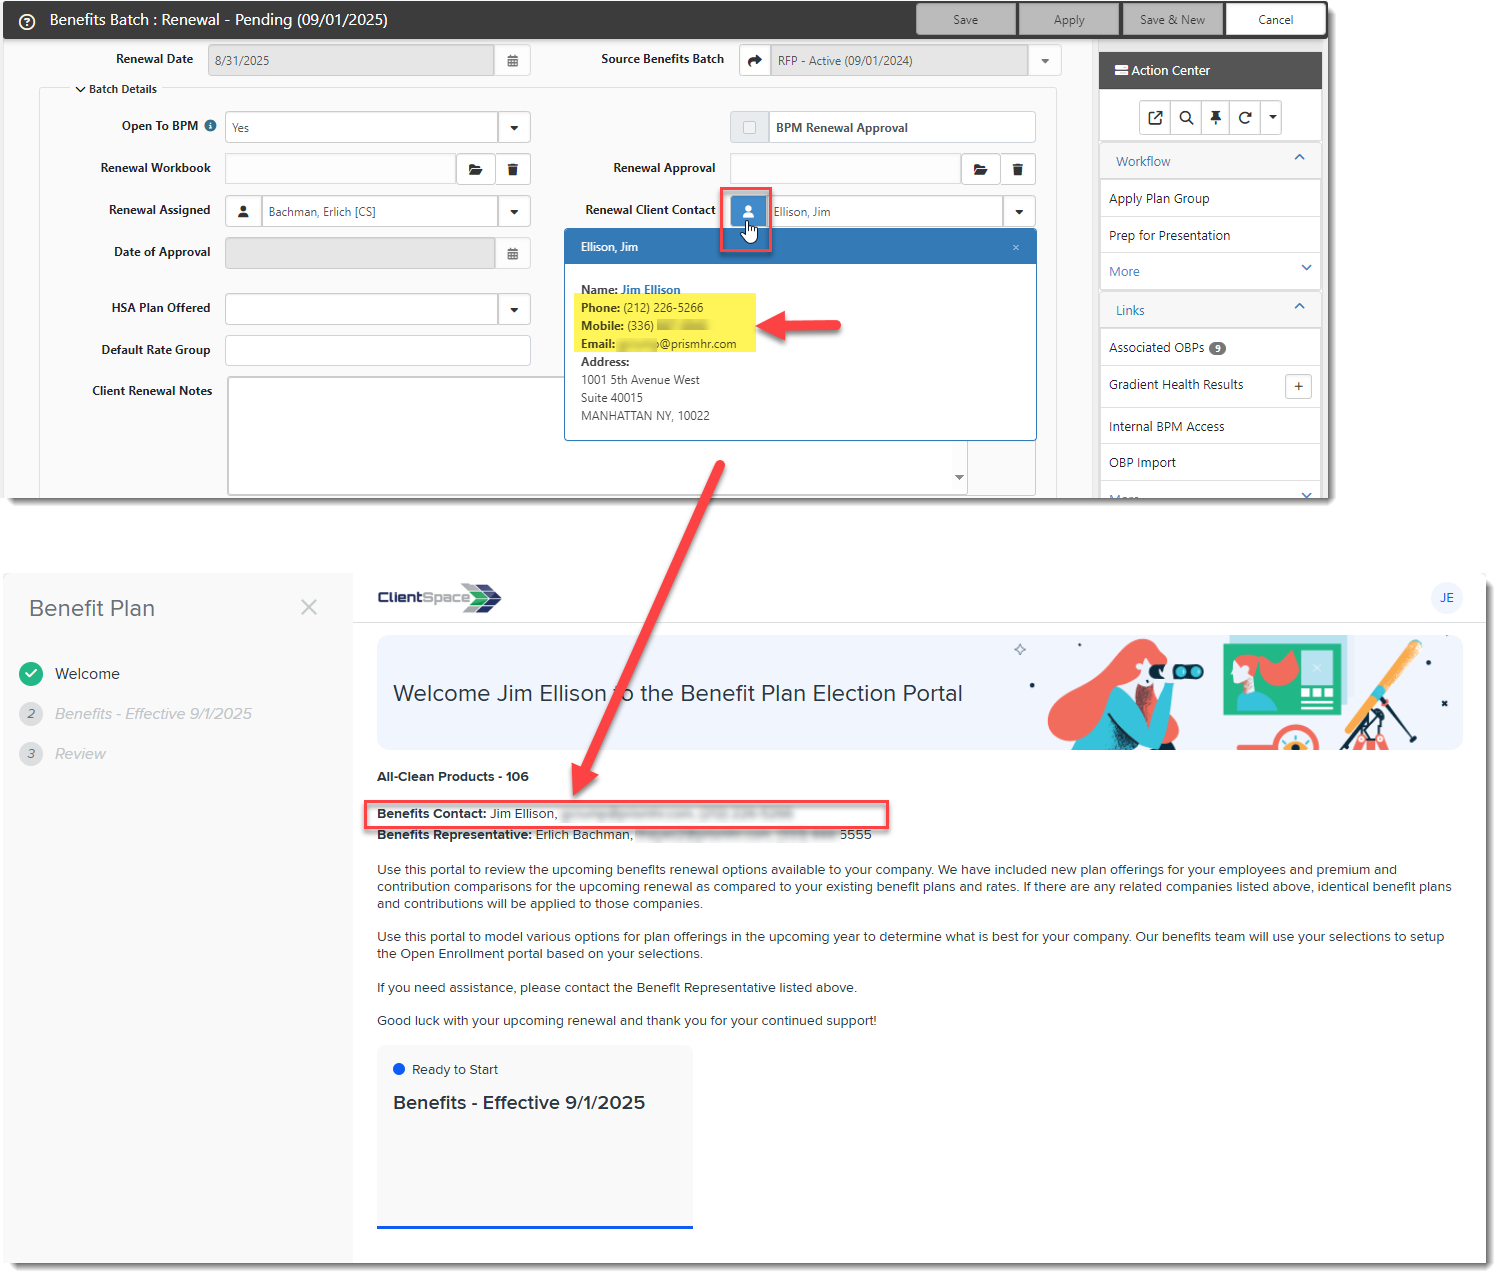Click the Save & New button

1172,20
